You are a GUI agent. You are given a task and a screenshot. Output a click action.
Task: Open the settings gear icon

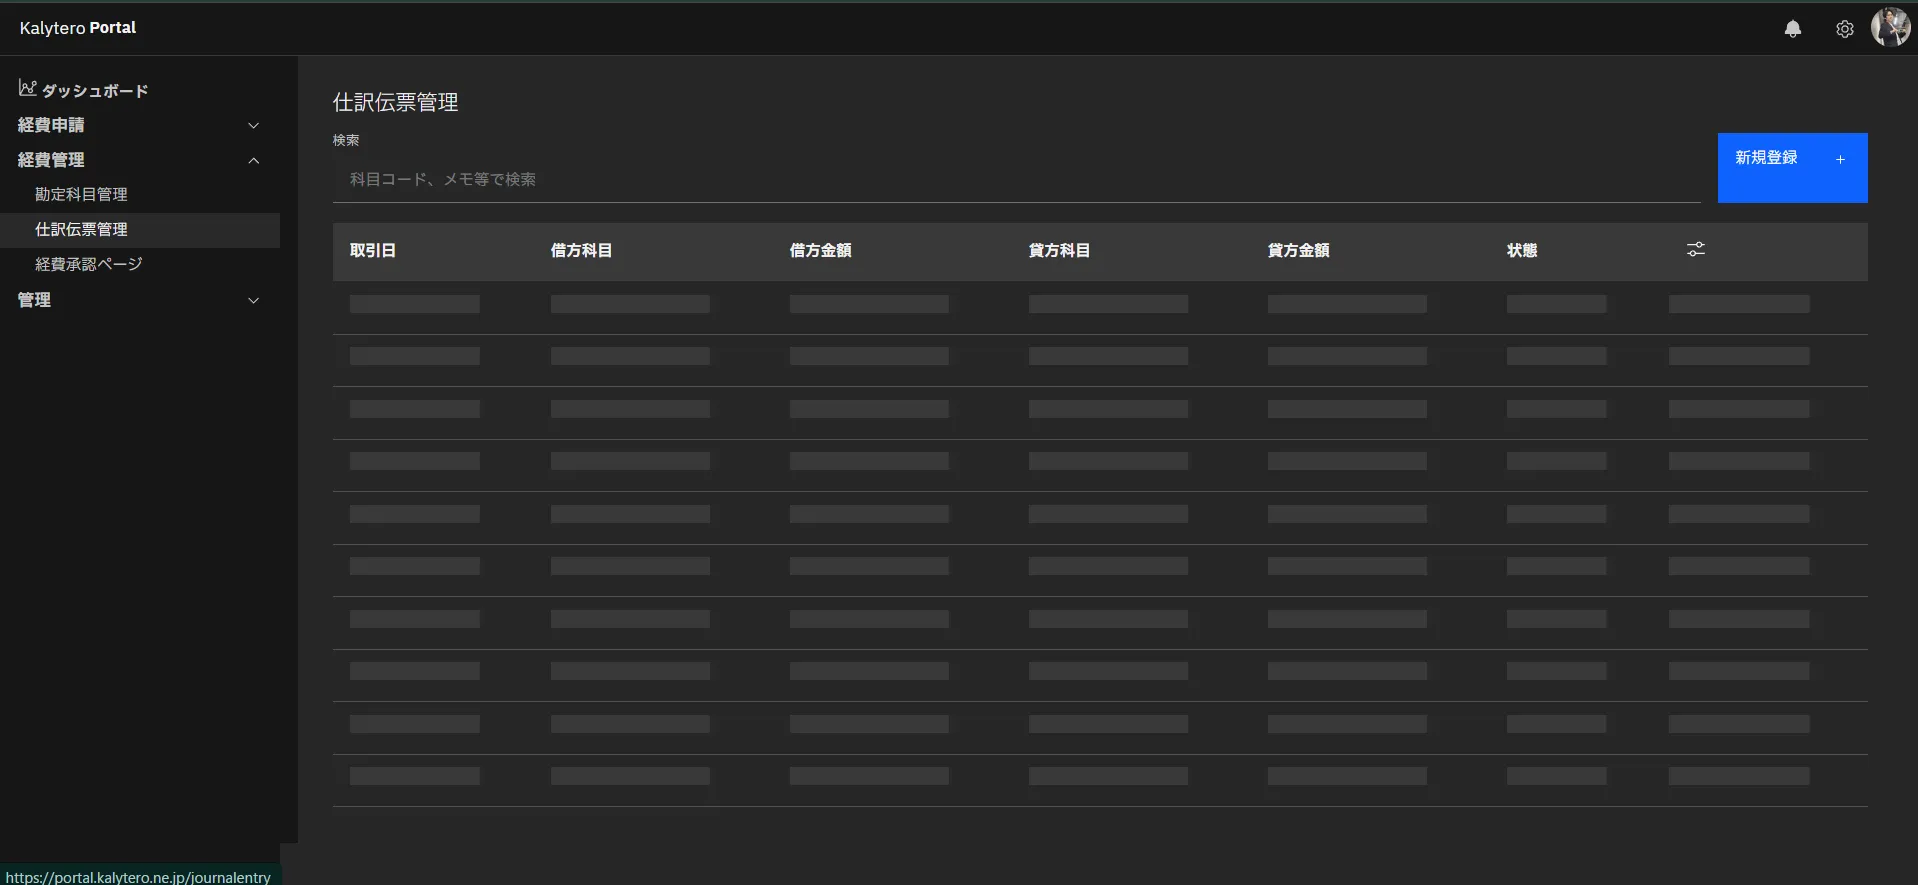click(1844, 29)
